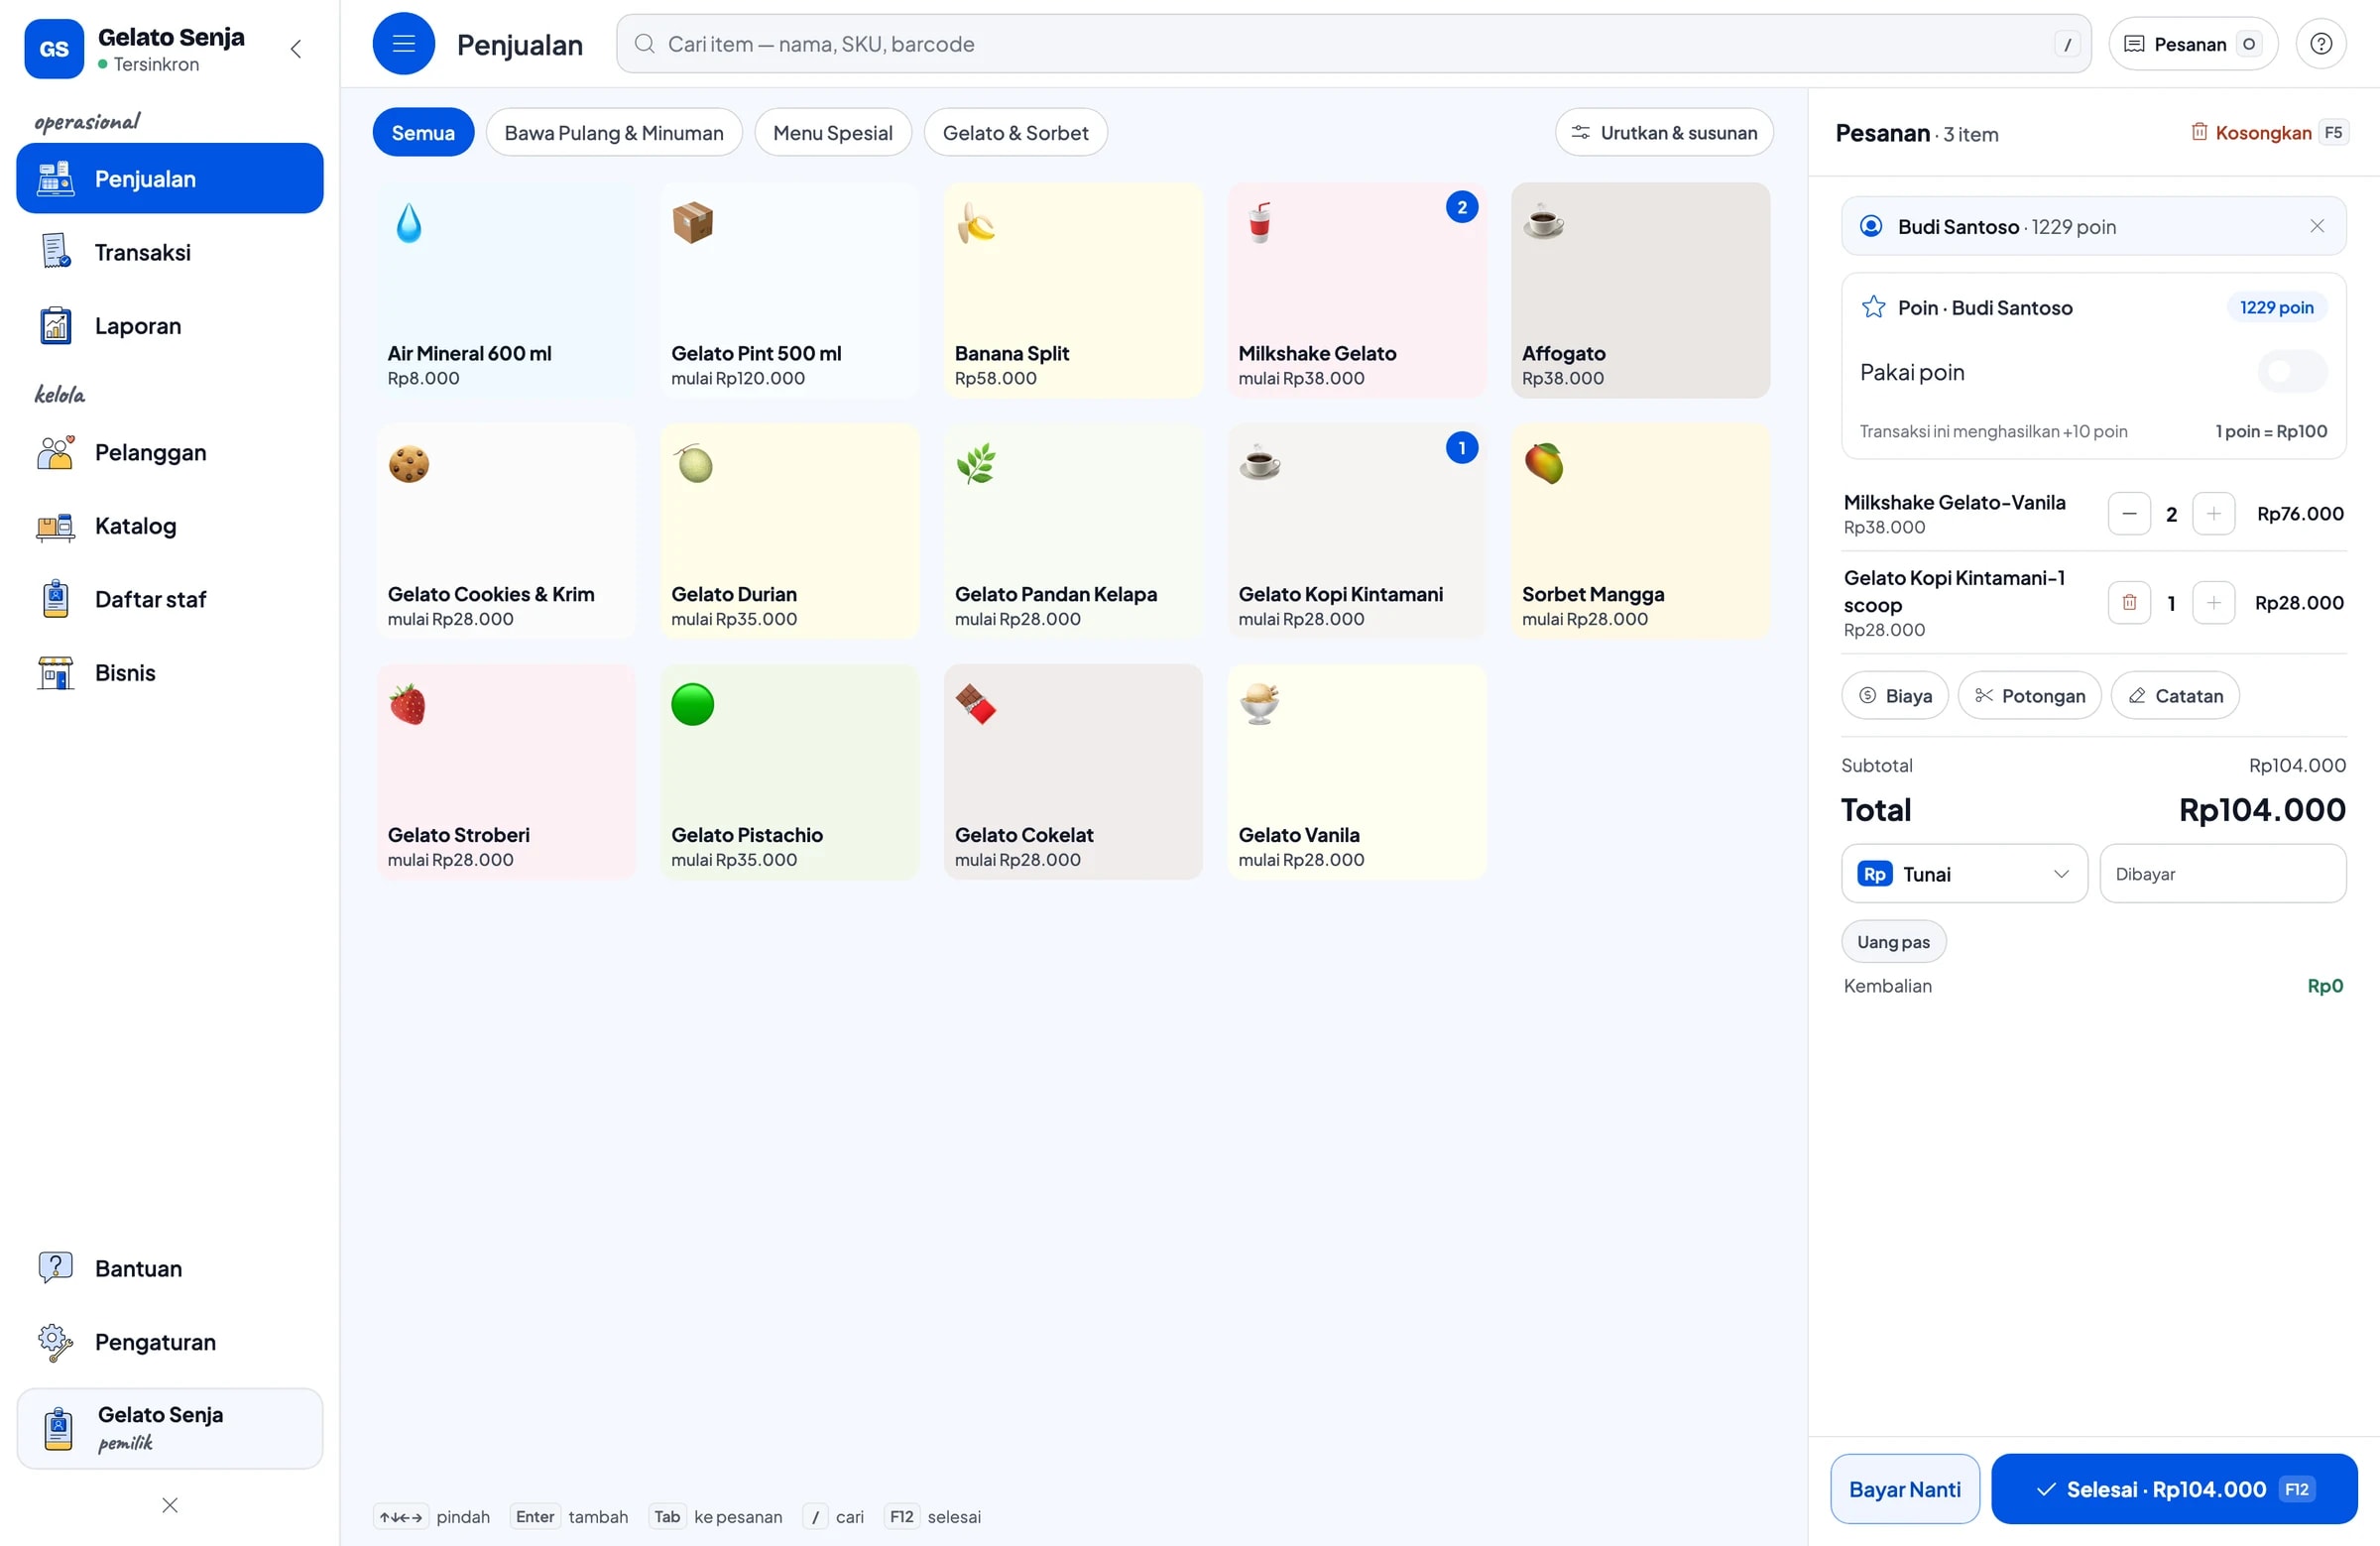Click Kosongkan to clear the order
The image size is (2380, 1546).
pos(2269,133)
